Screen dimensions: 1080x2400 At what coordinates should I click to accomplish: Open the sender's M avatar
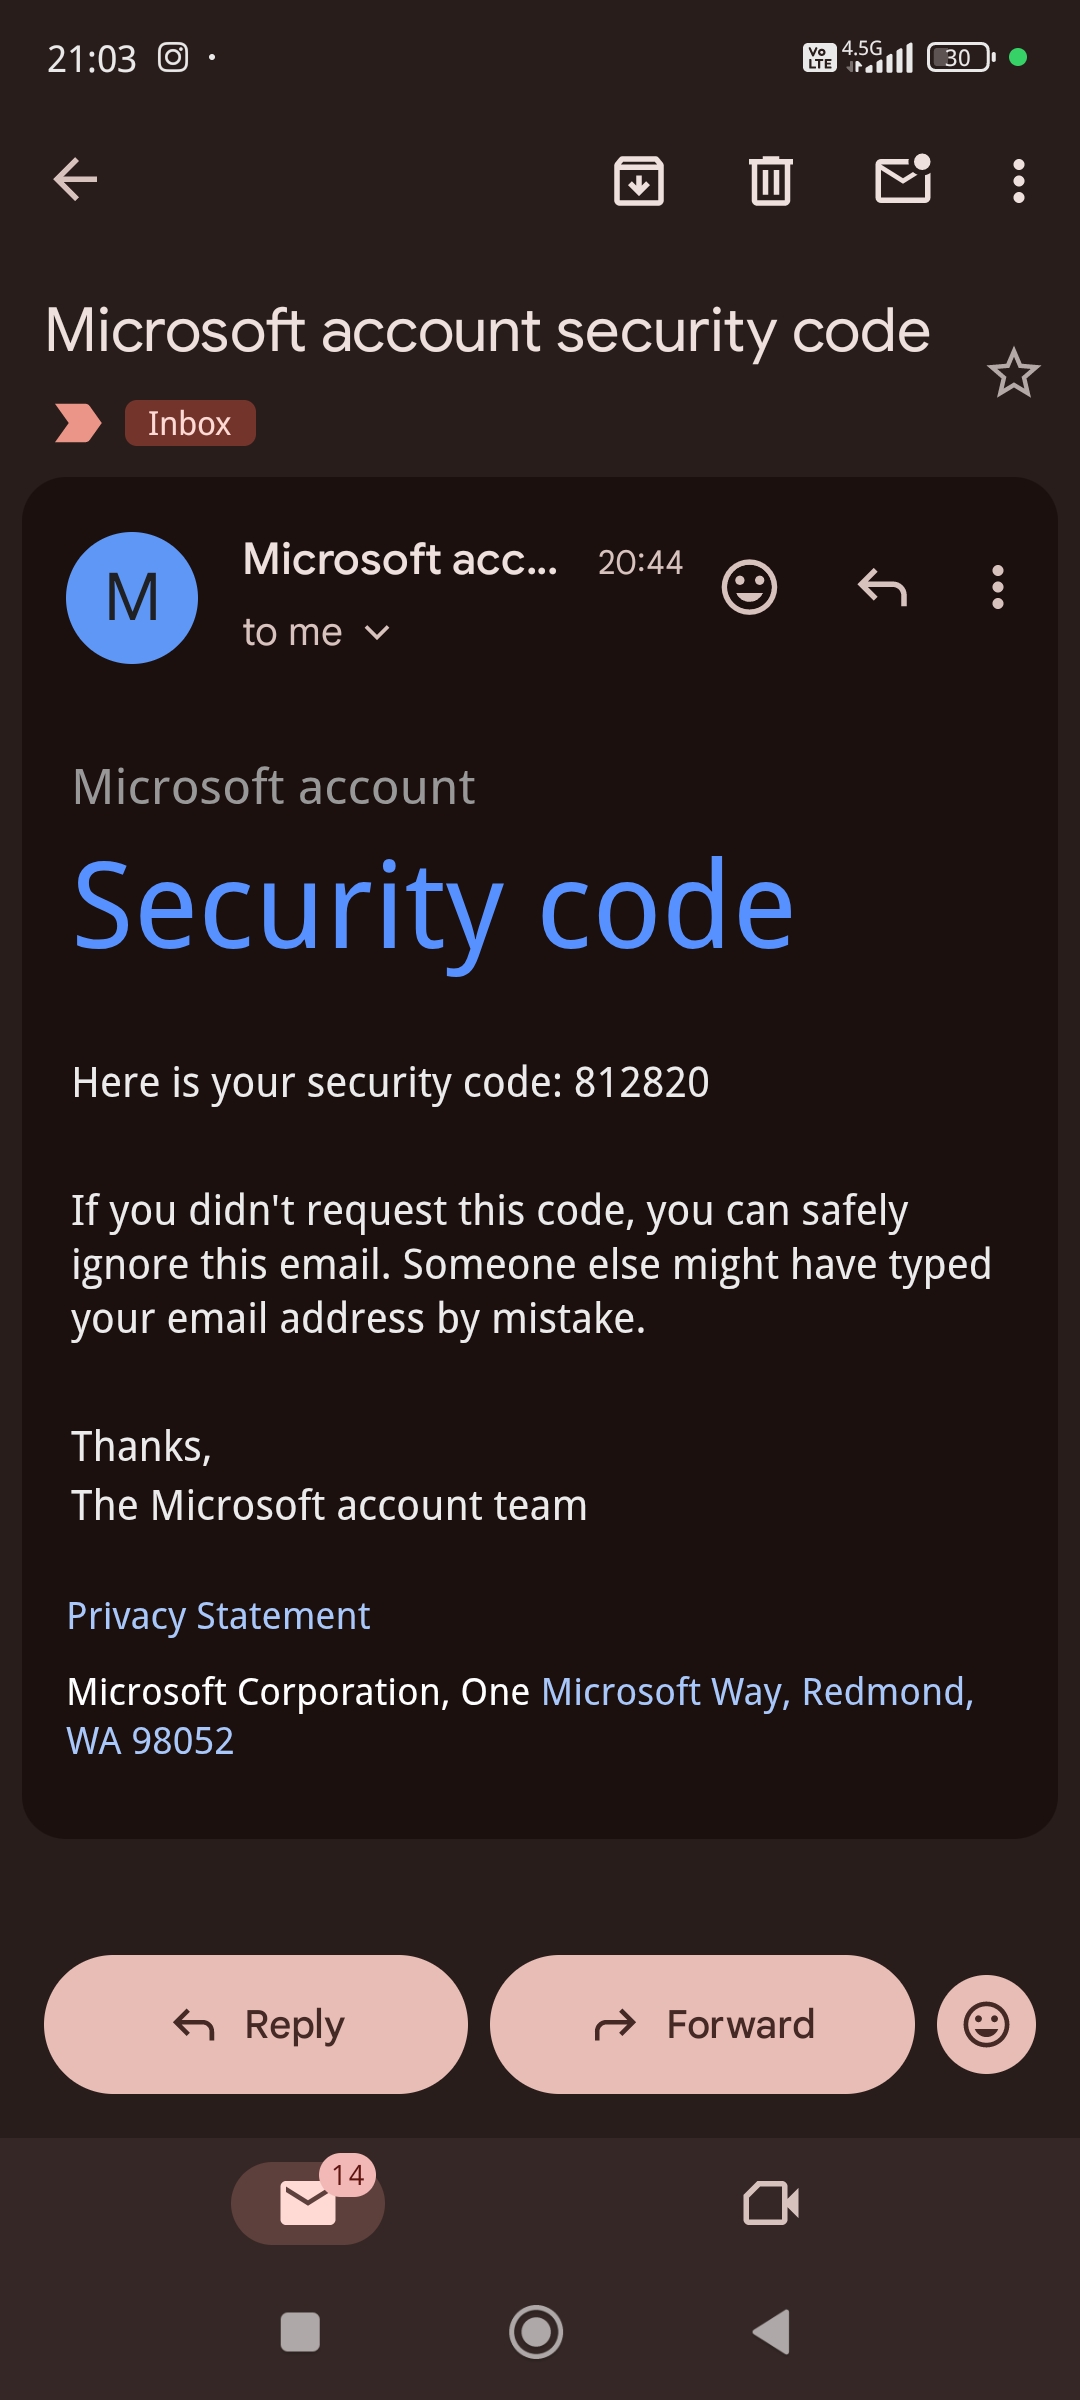(x=132, y=598)
